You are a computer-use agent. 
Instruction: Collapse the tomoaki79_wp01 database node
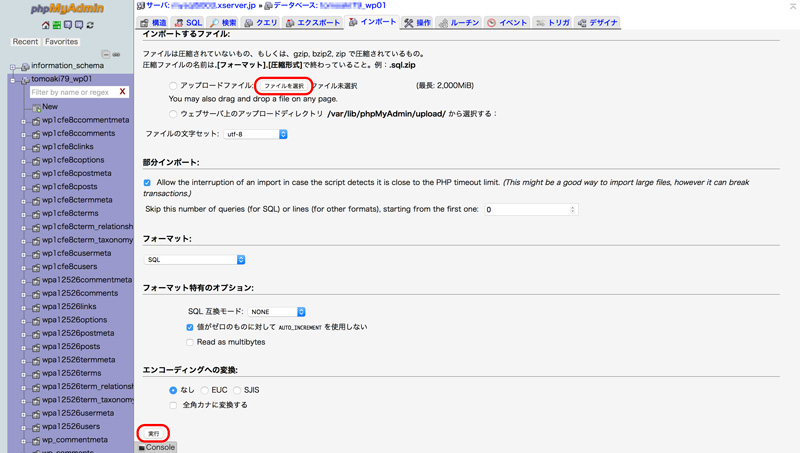click(13, 80)
